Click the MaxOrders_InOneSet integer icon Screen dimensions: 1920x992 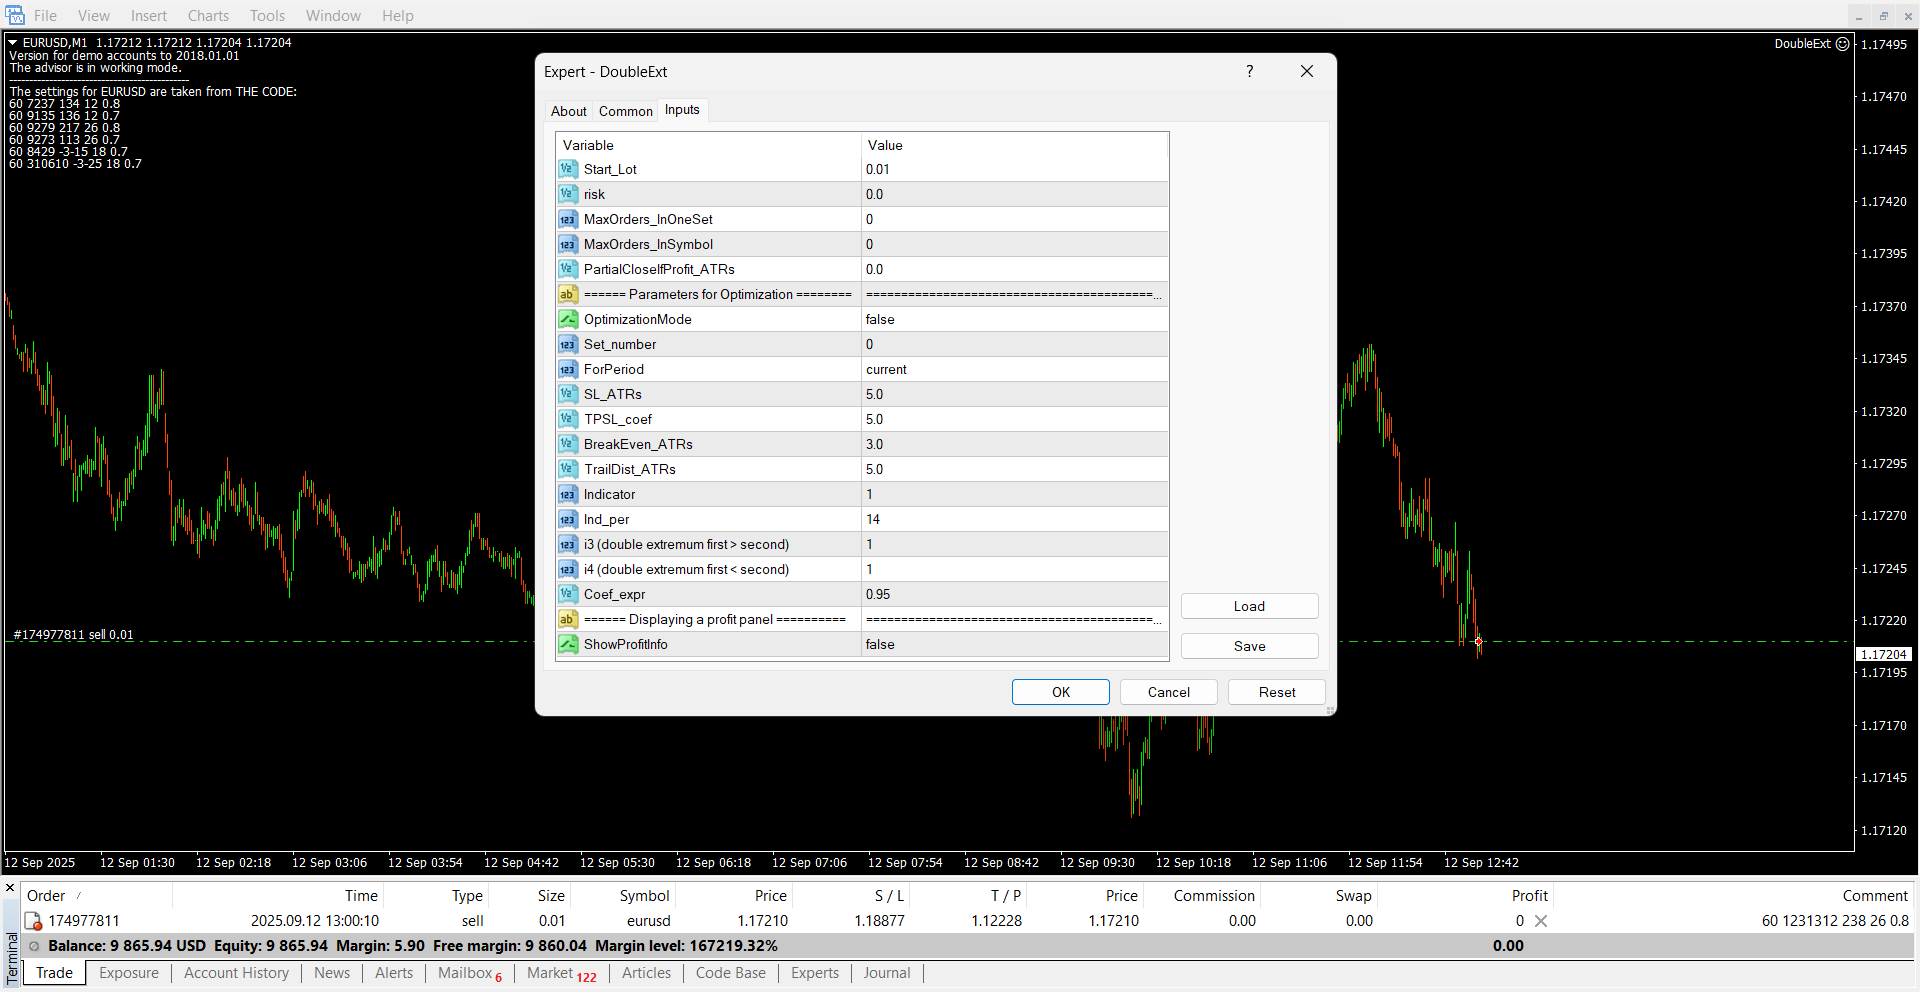tap(567, 219)
